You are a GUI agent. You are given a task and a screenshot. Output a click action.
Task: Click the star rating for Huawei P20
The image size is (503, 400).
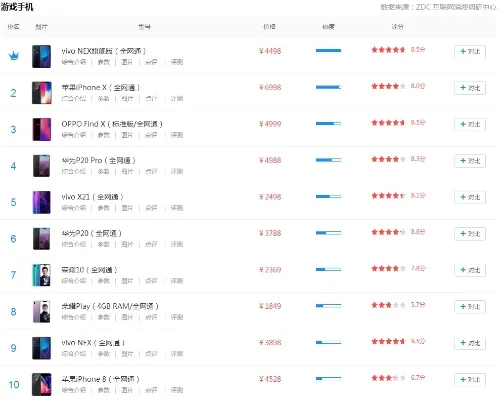(388, 232)
